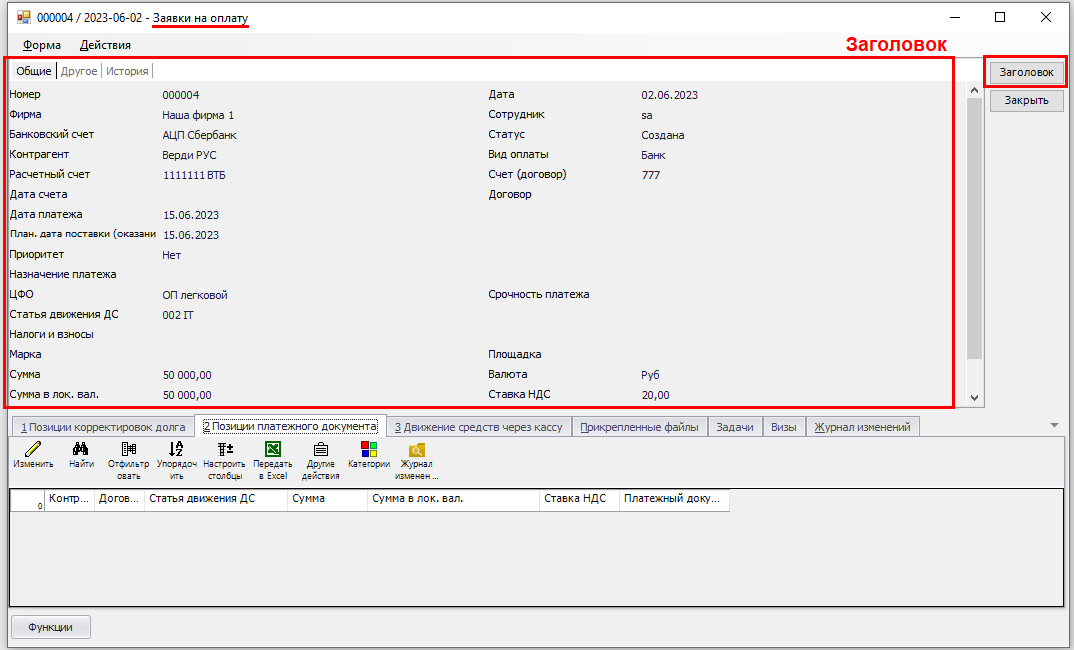The image size is (1074, 650).
Task: Open the Форма menu
Action: (42, 45)
